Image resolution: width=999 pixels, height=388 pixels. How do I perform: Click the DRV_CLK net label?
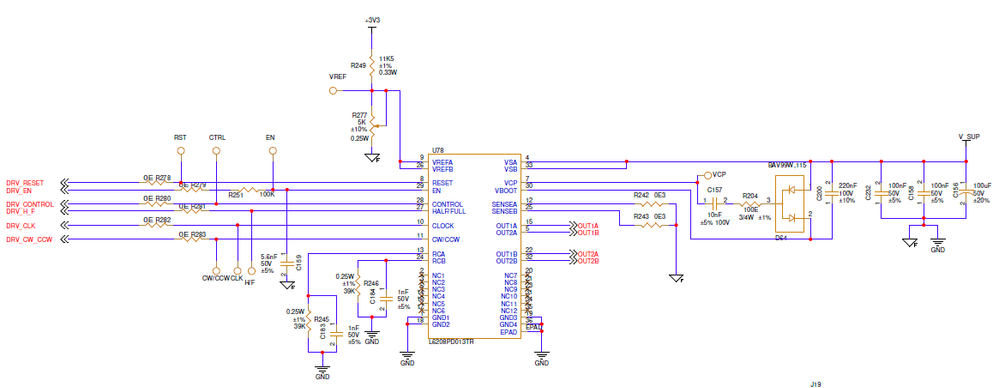point(20,226)
